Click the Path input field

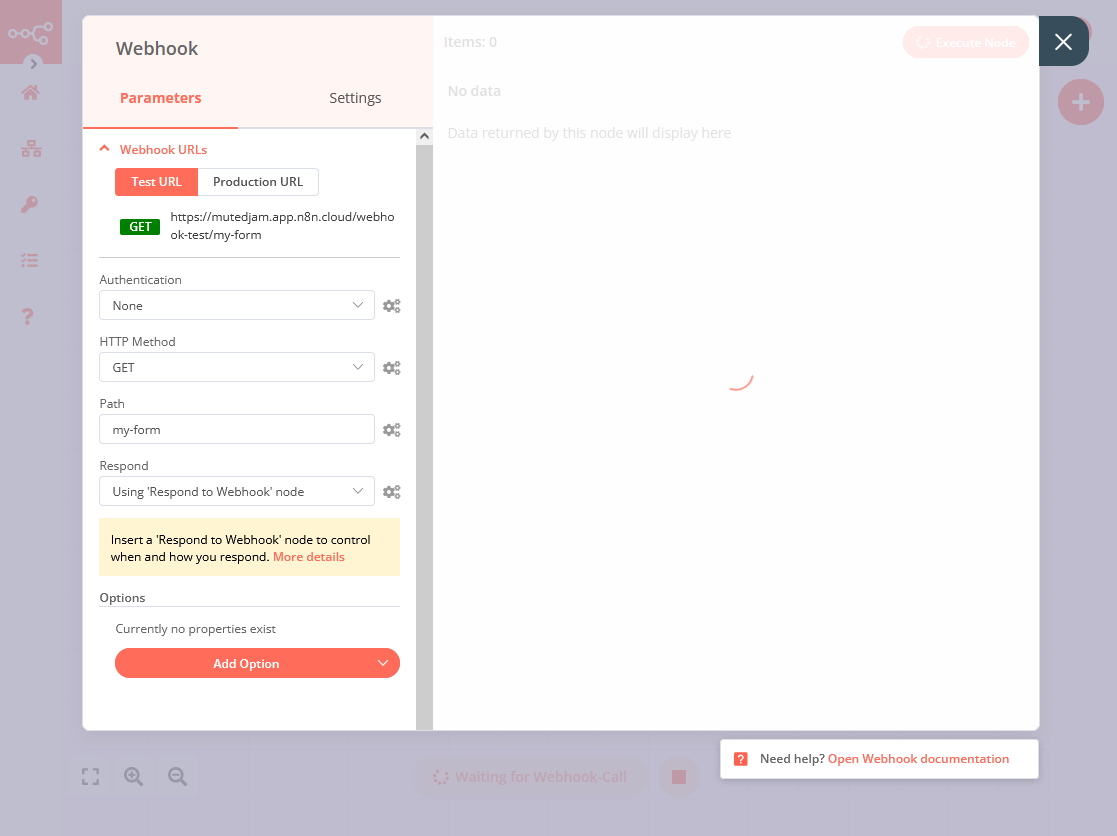pos(236,429)
